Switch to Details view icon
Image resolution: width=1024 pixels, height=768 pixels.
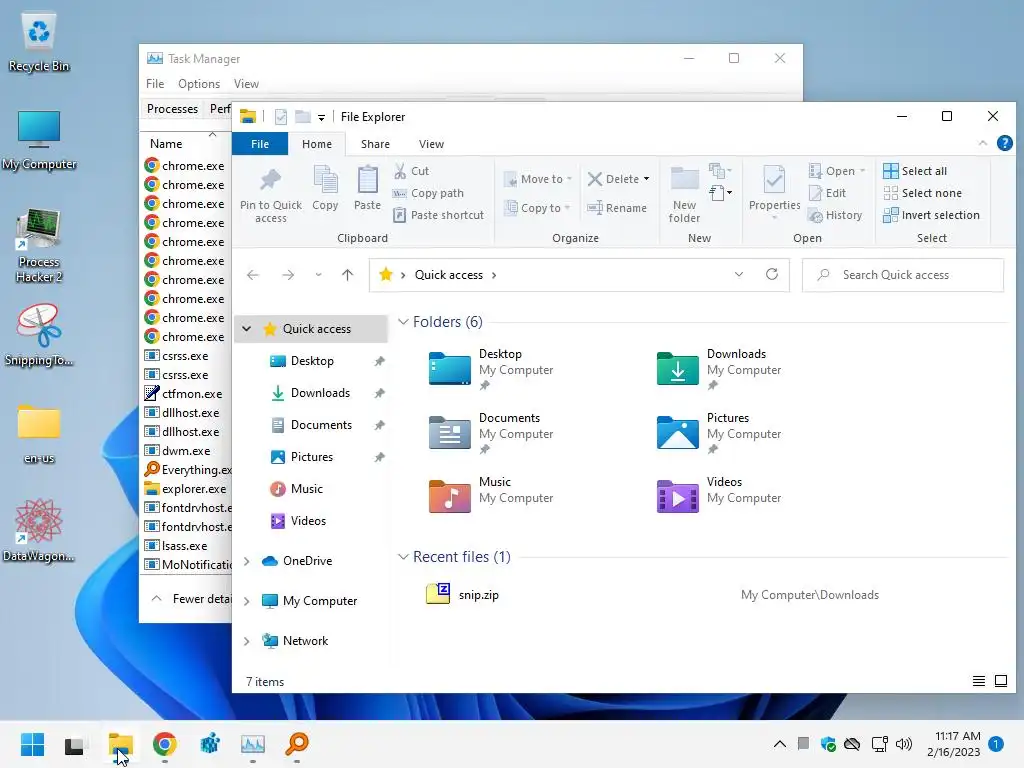tap(978, 681)
